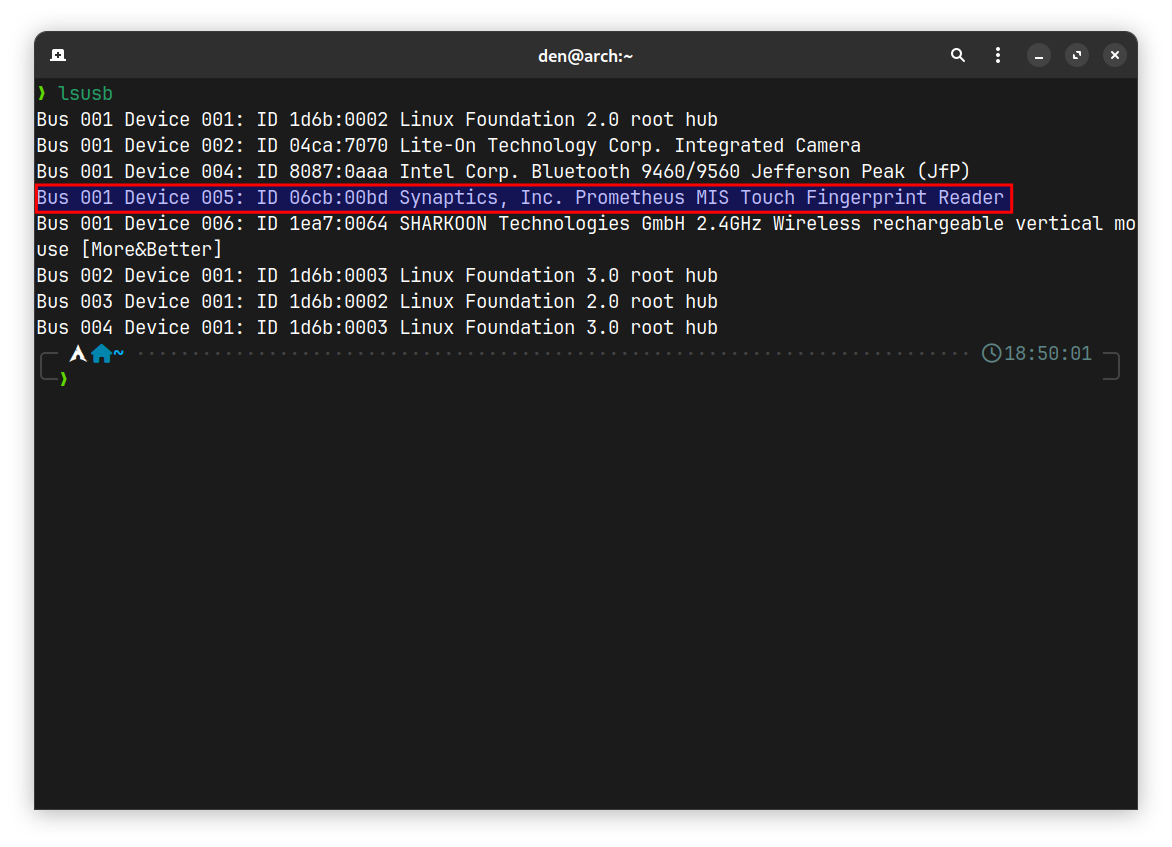1172x847 pixels.
Task: Click the clock icon beside 18:50:01
Action: tap(991, 354)
